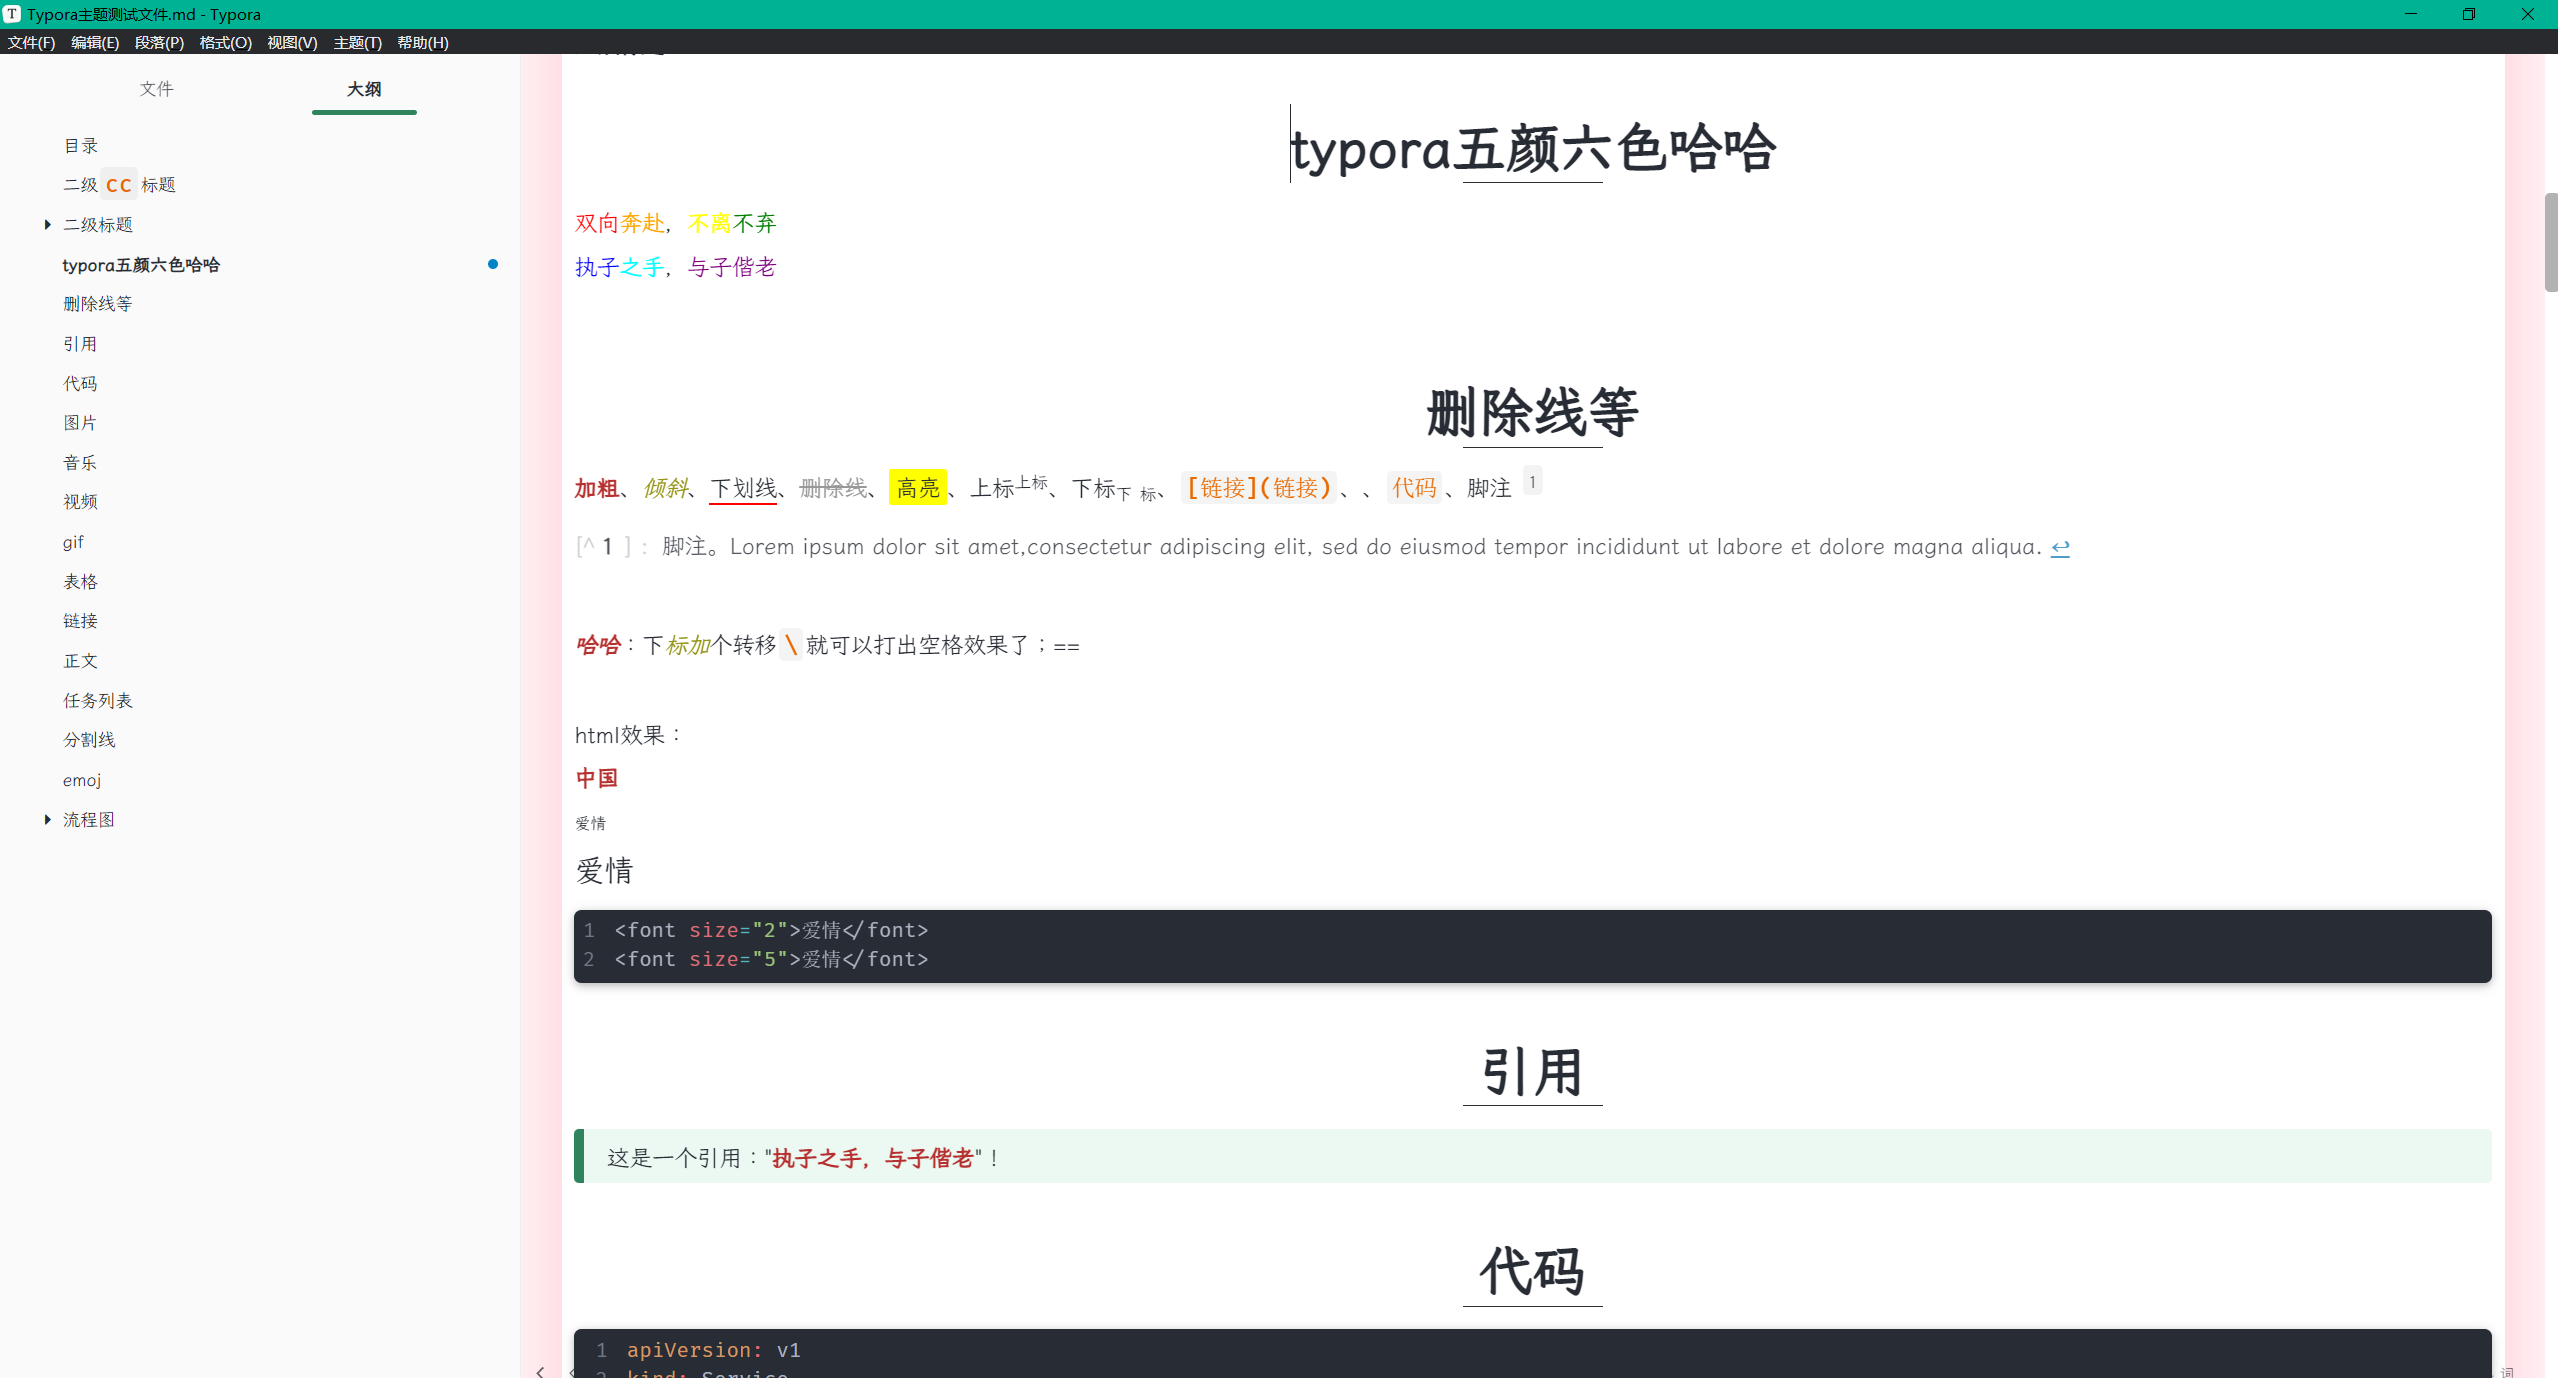Click the yellow 高亮 highlighted text
This screenshot has height=1378, width=2558.
point(918,488)
